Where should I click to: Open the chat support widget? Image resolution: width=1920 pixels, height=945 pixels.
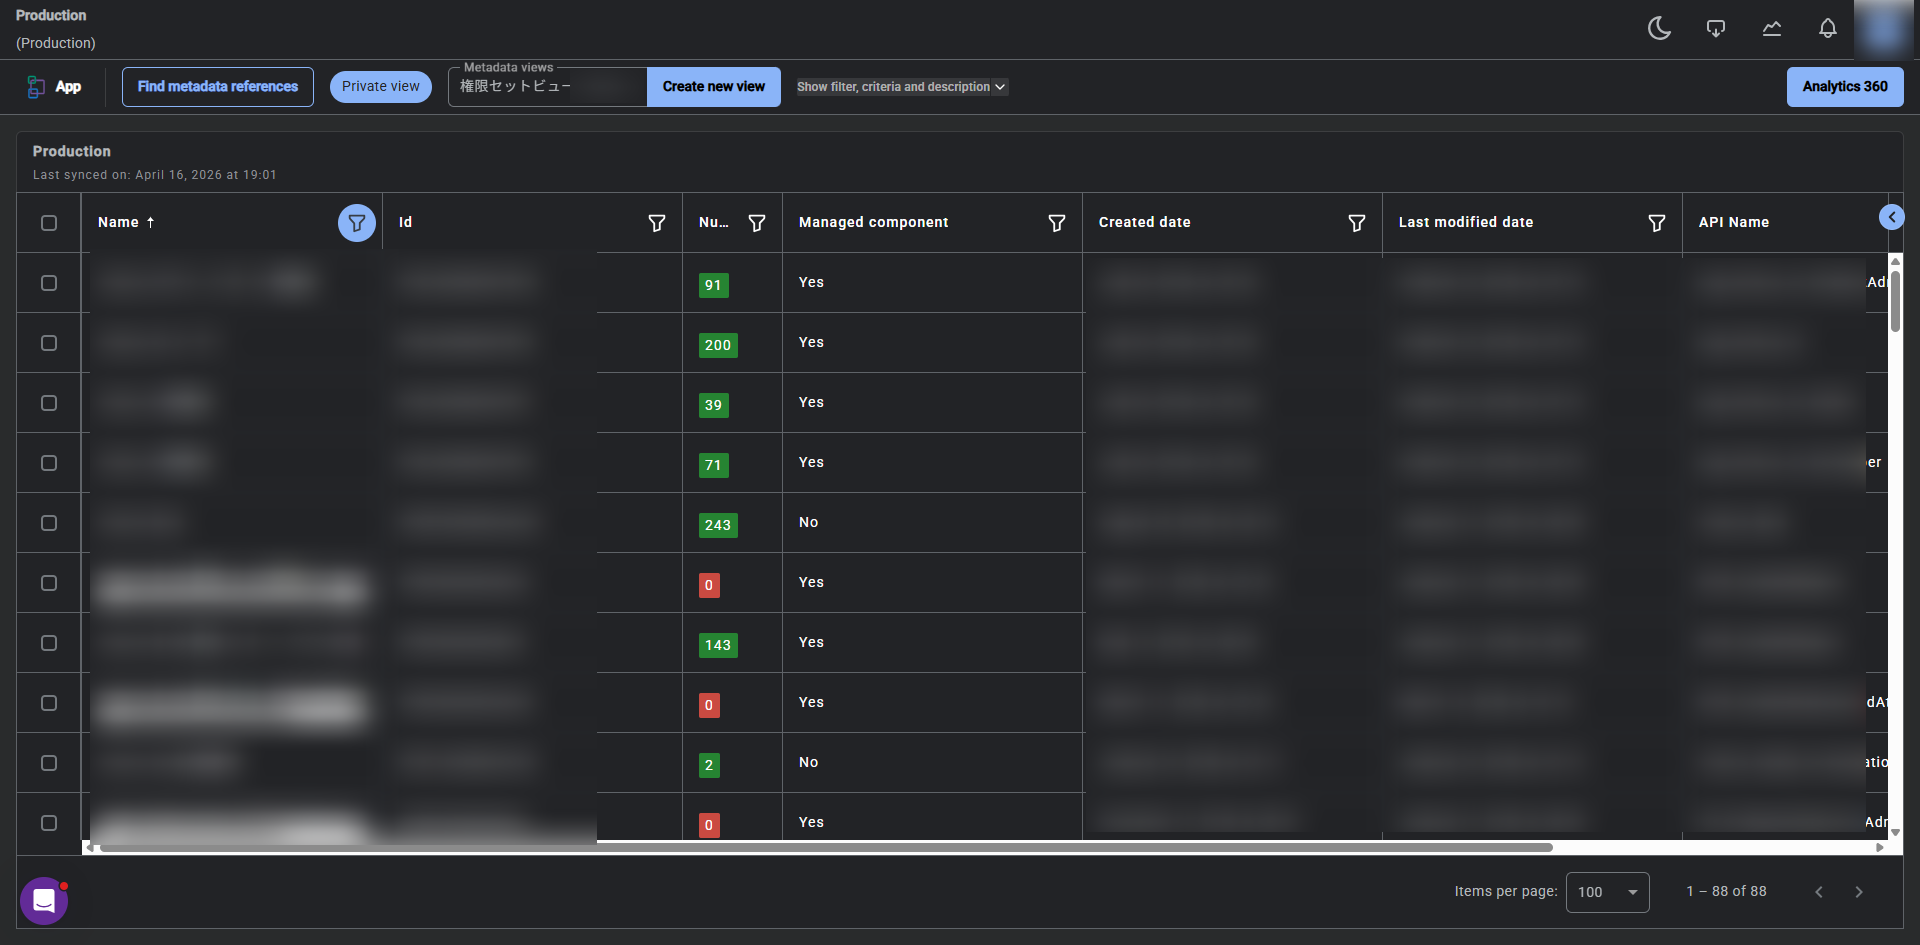tap(44, 901)
